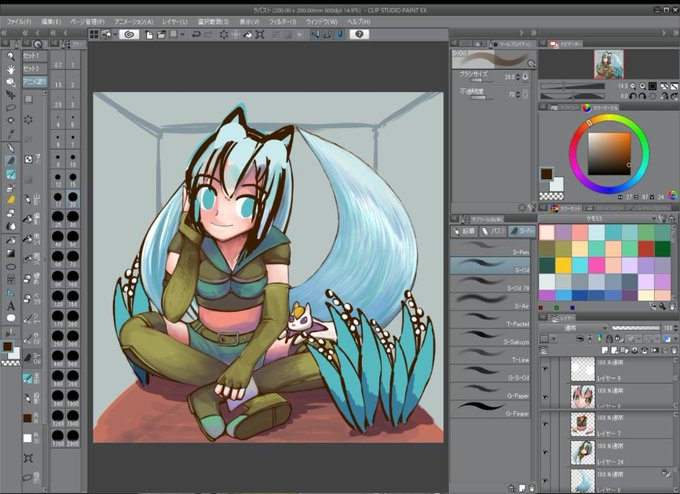Click sub tool panel trash icon
Screen dimensions: 680x494
pos(532,487)
